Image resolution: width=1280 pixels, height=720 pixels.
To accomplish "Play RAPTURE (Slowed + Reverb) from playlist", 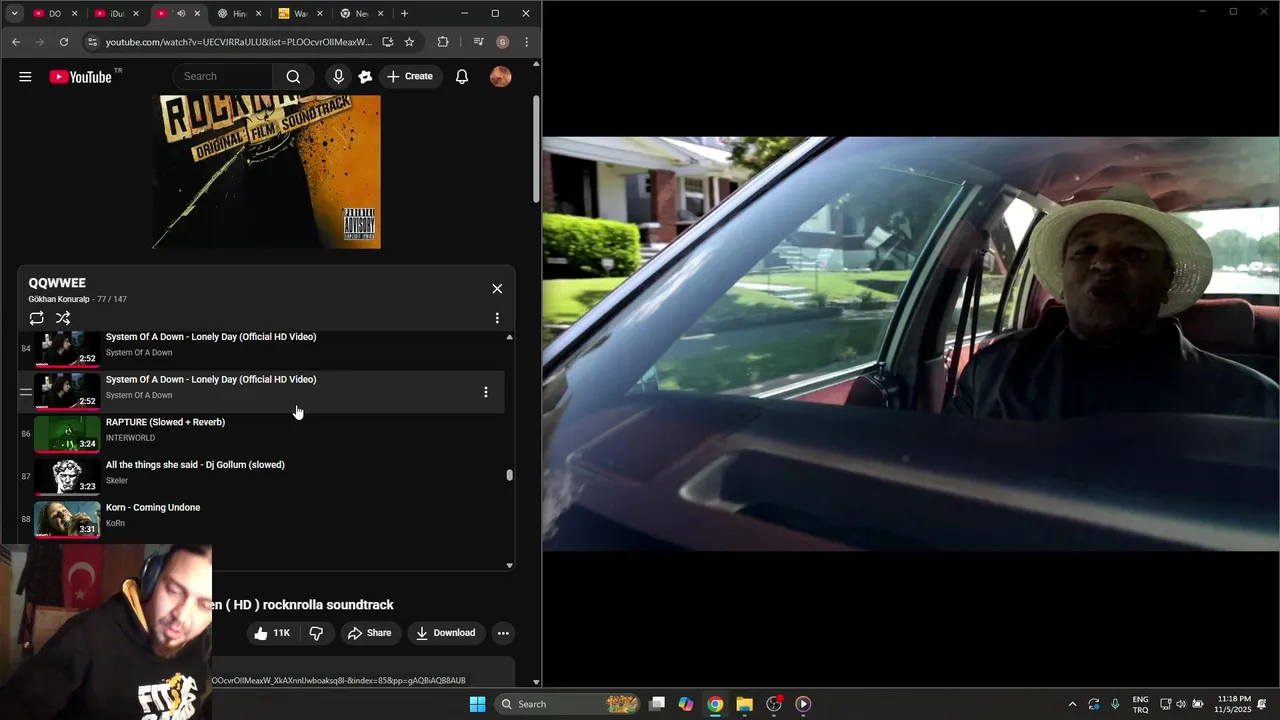I will [x=261, y=434].
